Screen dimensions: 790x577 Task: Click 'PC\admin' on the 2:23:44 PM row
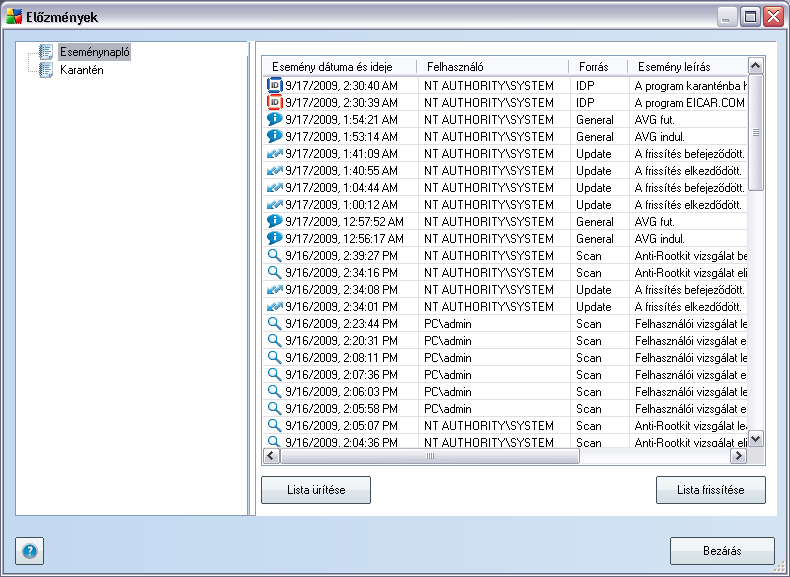point(447,324)
